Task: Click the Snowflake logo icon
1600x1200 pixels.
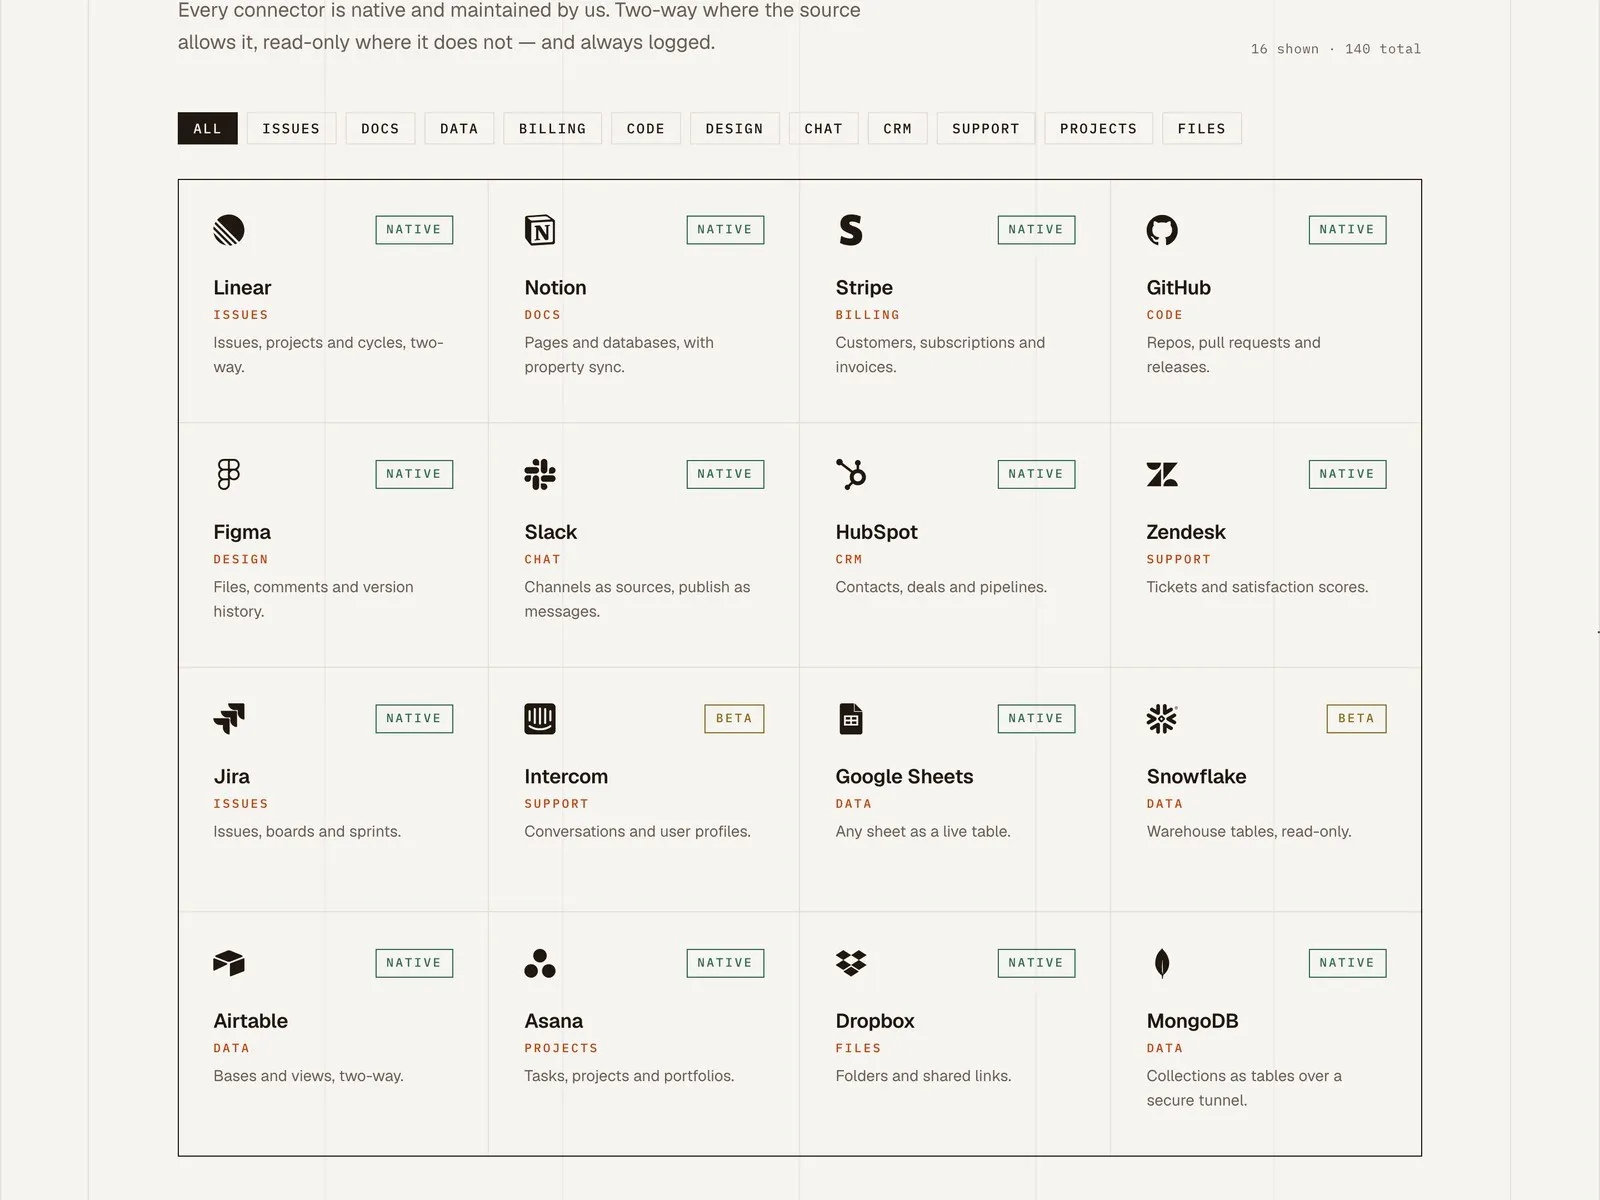Action: 1162,718
